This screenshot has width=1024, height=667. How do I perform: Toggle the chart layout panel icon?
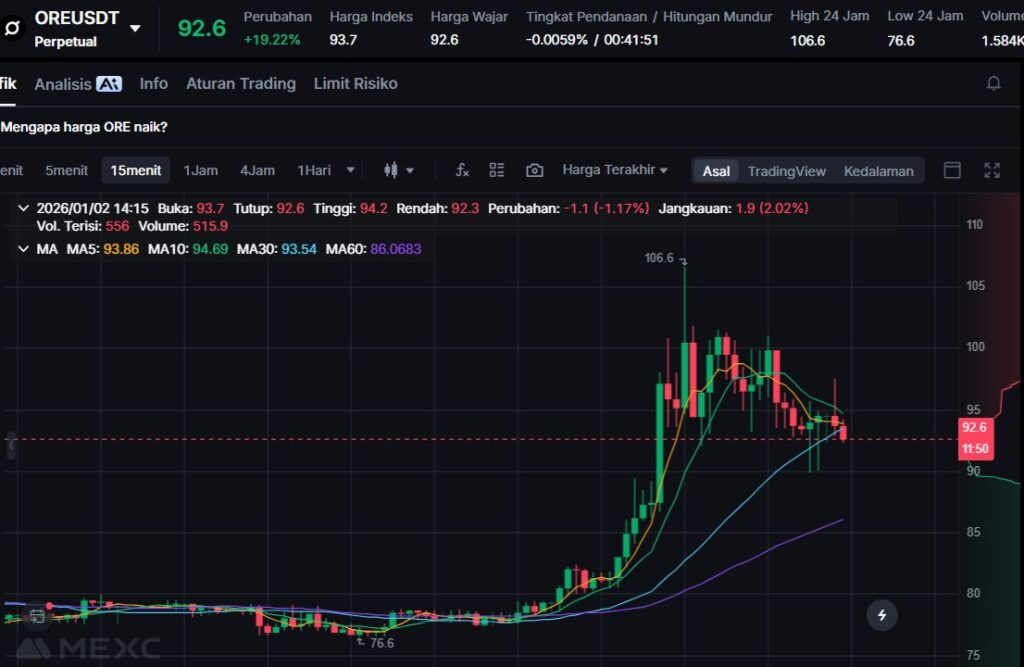tap(952, 170)
